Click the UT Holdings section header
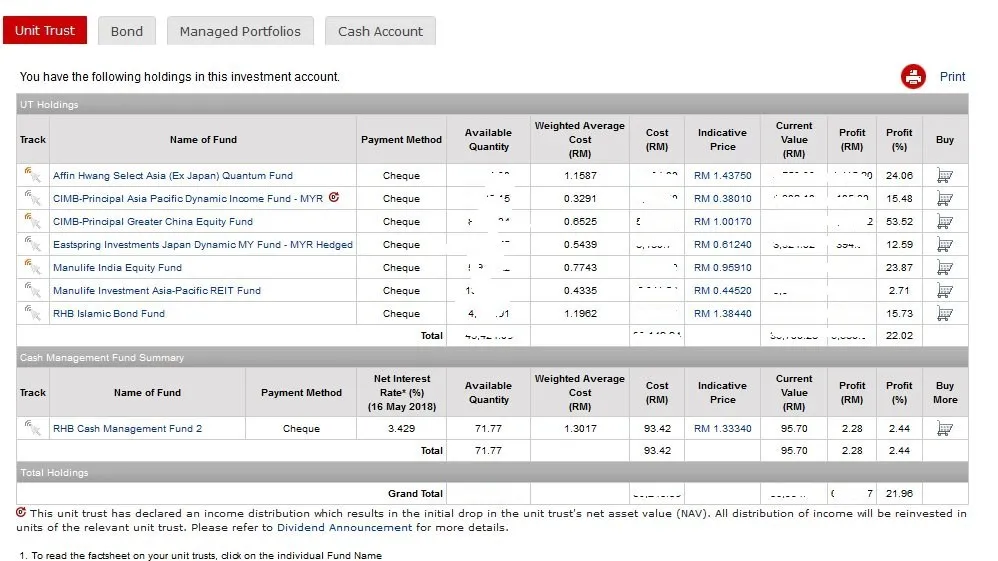Viewport: 998px width, 561px height. [492, 104]
